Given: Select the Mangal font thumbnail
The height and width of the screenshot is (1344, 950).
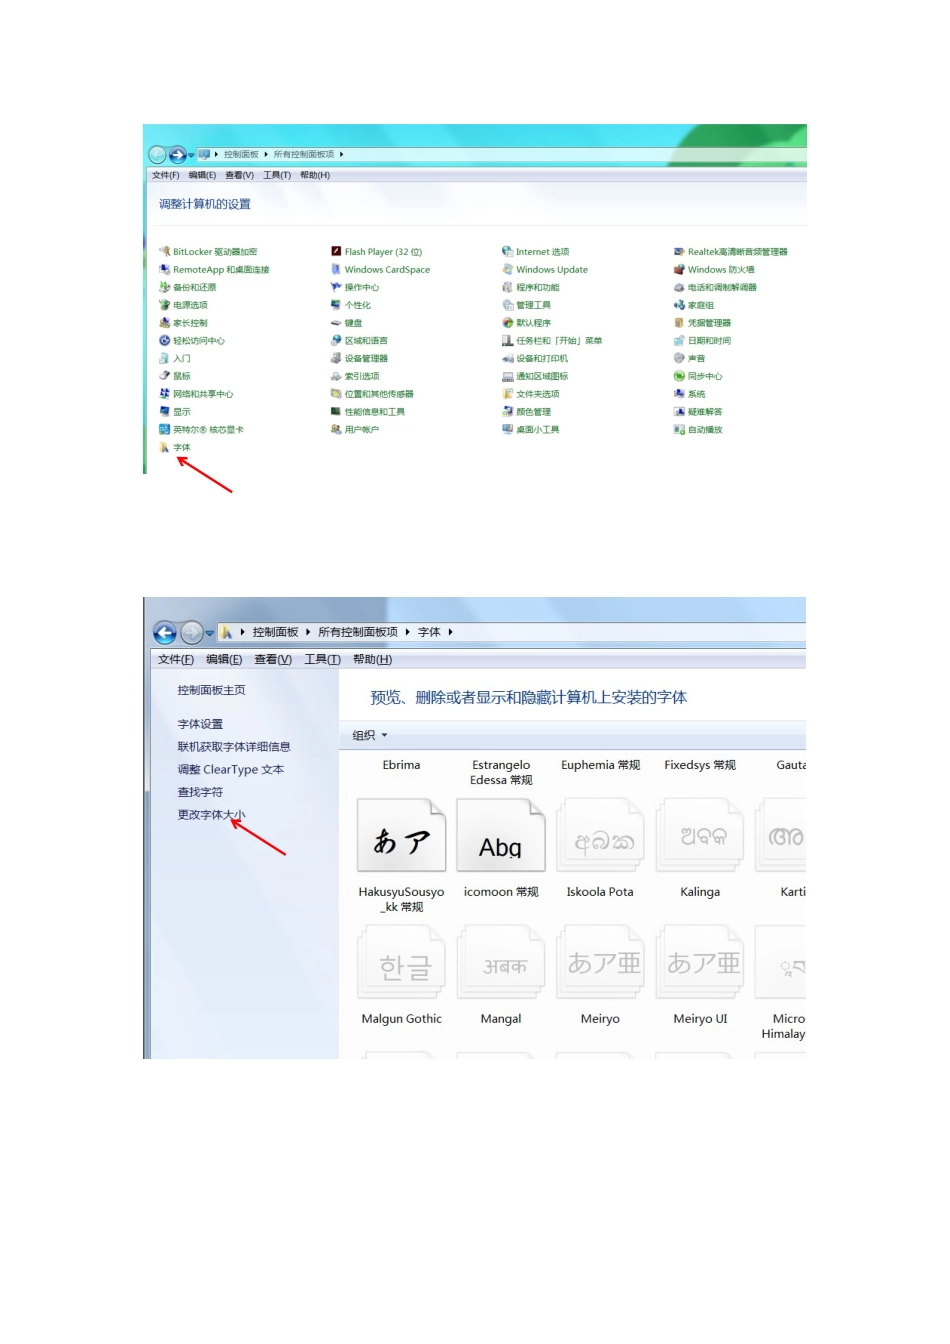Looking at the screenshot, I should point(501,963).
